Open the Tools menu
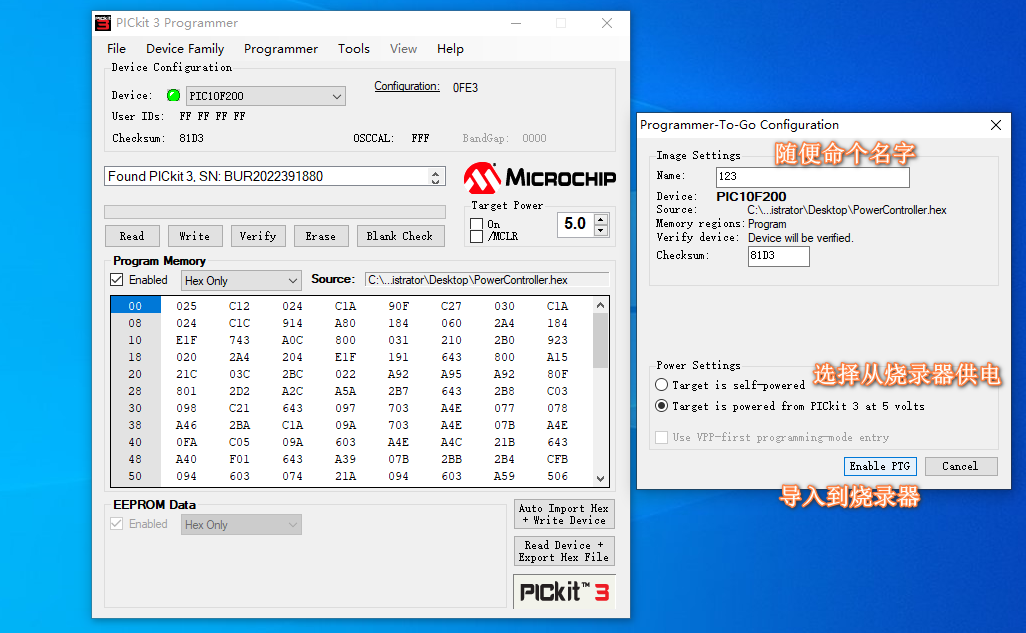Viewport: 1026px width, 633px height. point(354,48)
